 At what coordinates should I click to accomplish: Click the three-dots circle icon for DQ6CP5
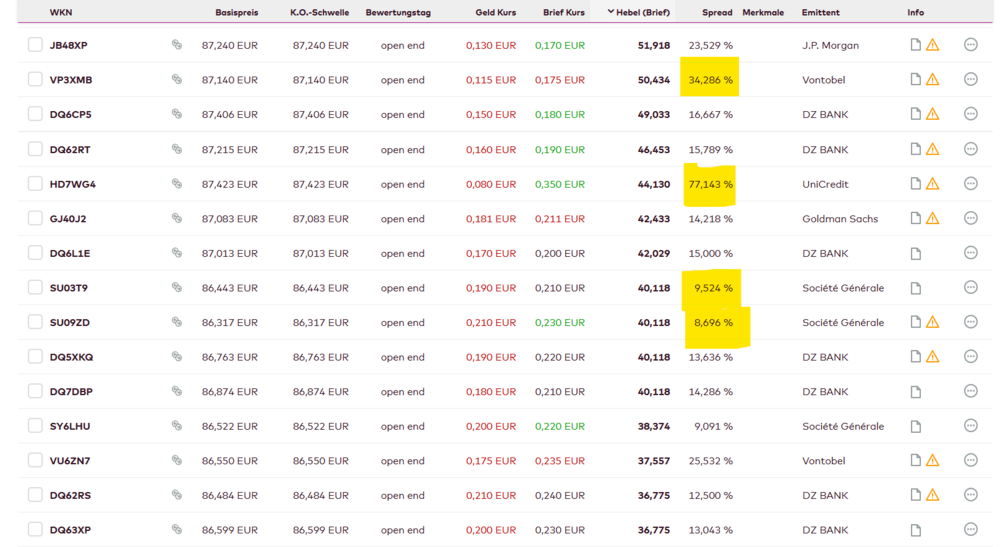coord(970,114)
